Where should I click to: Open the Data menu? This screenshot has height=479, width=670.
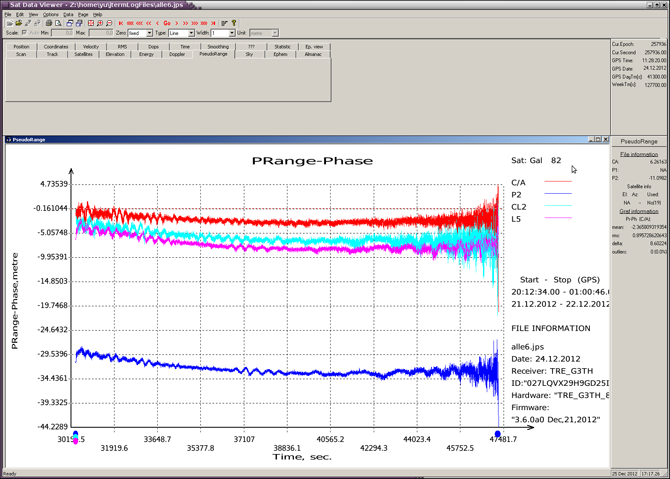point(68,15)
